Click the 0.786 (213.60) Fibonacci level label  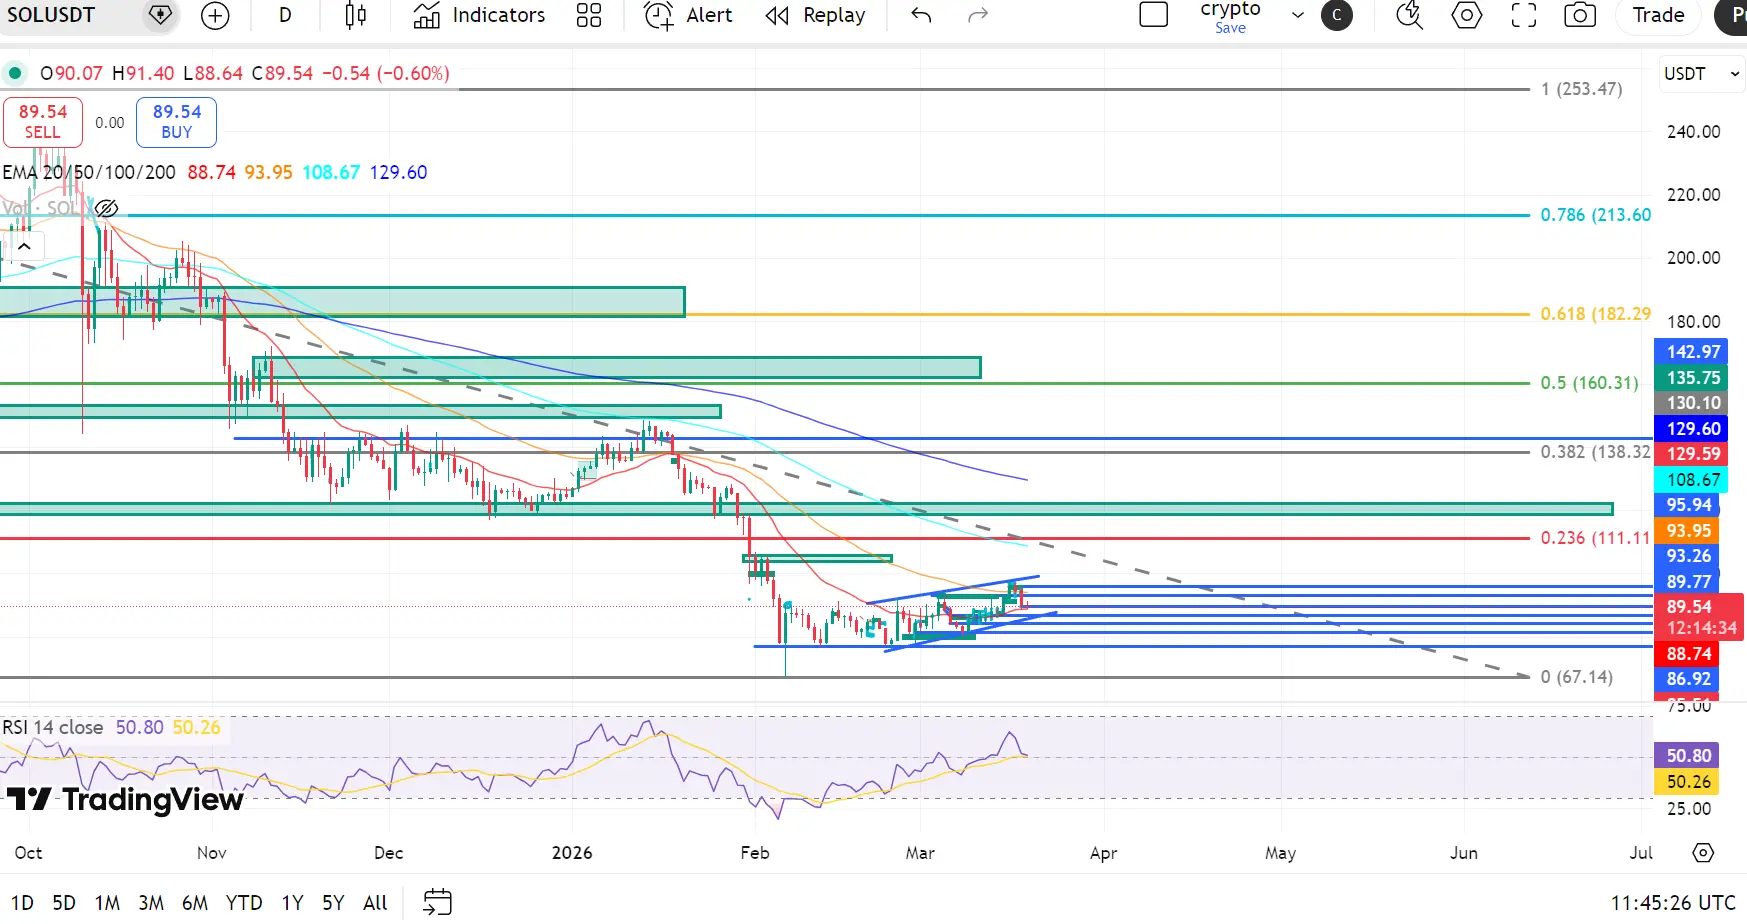[x=1596, y=215]
